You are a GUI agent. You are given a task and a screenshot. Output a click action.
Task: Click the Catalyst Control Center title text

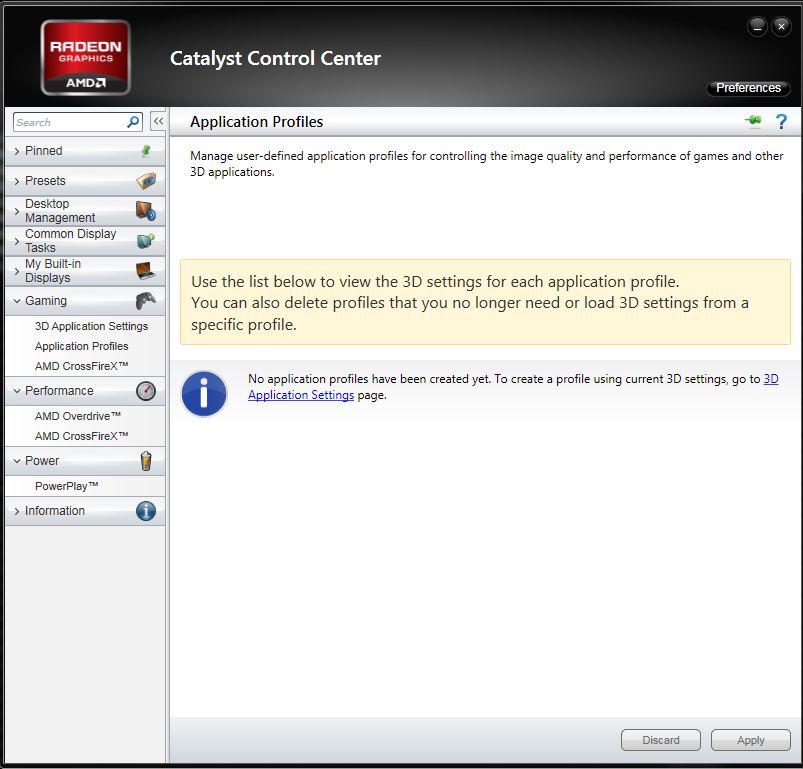tap(276, 58)
